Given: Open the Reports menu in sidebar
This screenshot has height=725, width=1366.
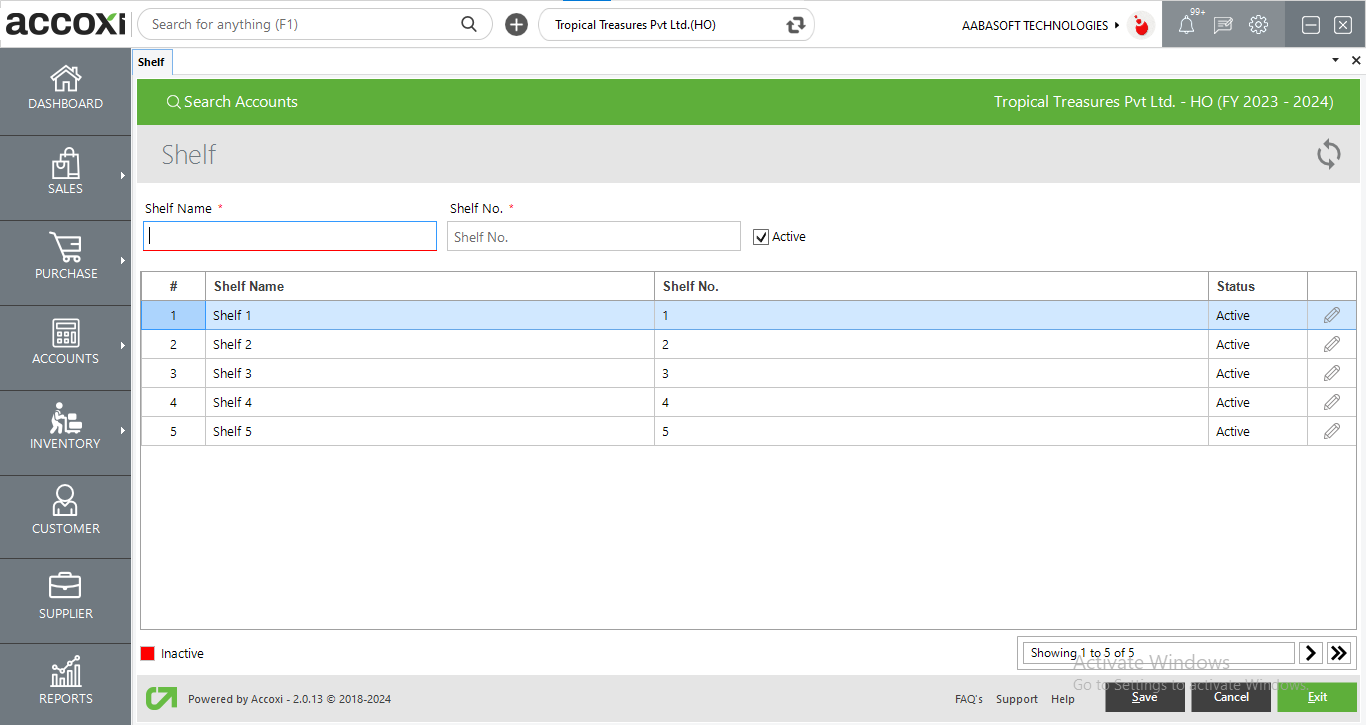Looking at the screenshot, I should click(65, 683).
